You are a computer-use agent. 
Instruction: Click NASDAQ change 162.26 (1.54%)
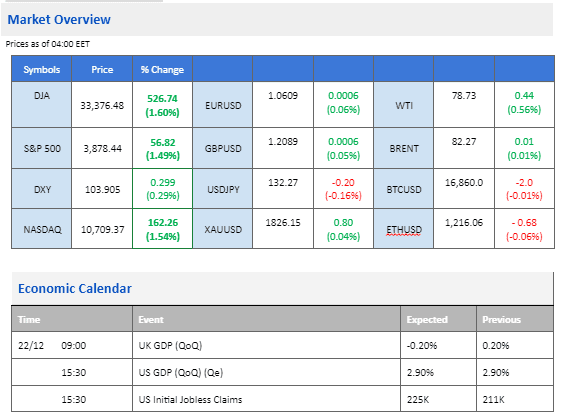(x=163, y=229)
